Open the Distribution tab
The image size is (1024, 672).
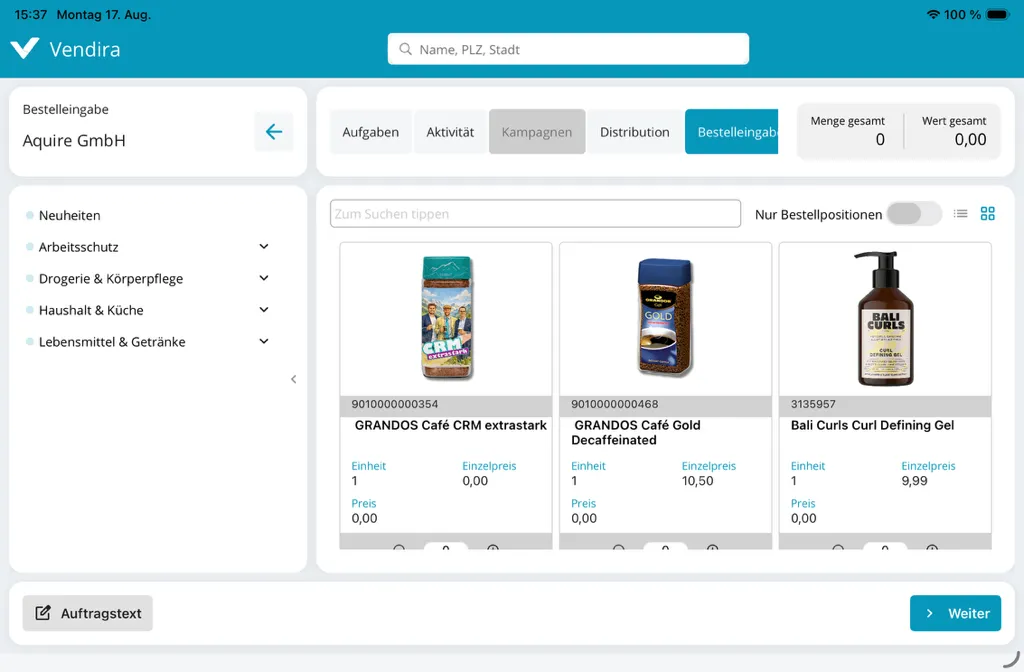[635, 132]
